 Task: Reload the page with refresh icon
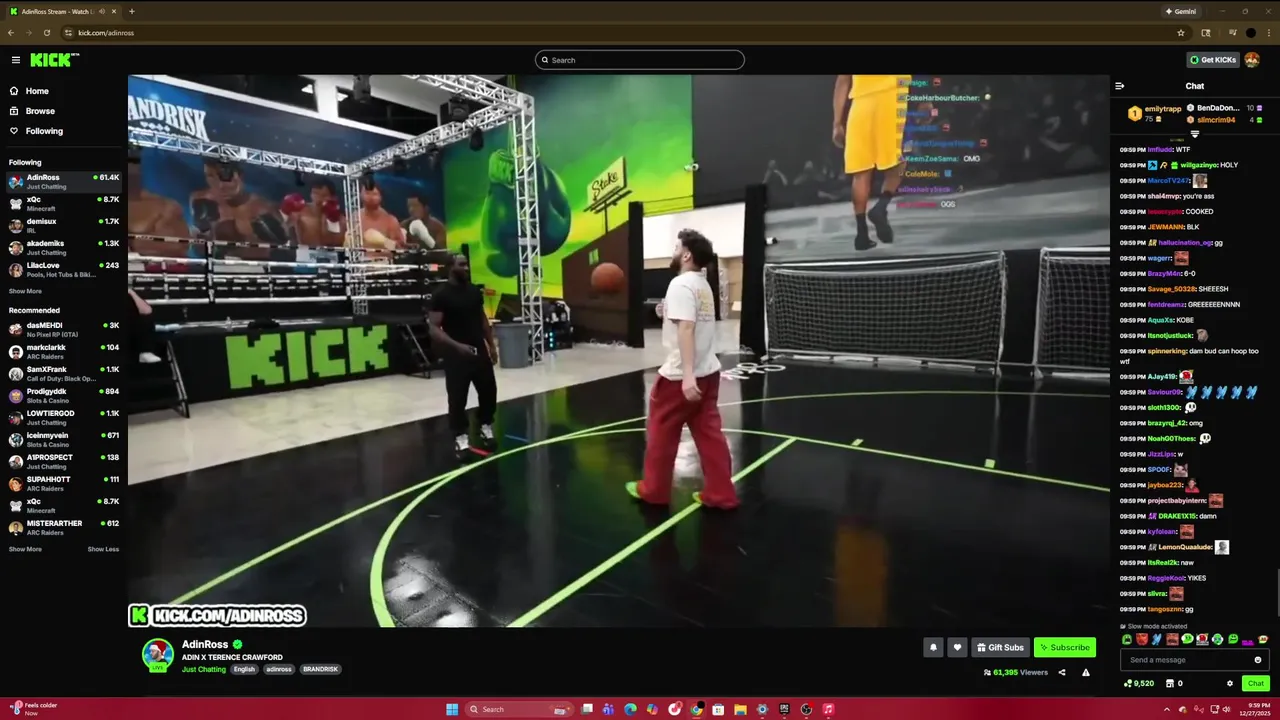47,33
